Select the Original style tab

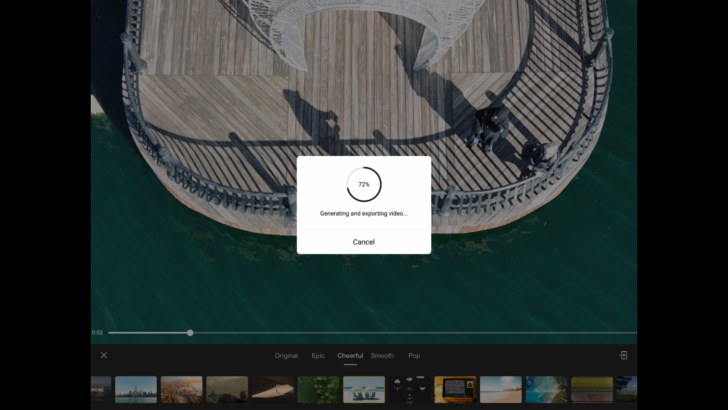click(x=286, y=356)
